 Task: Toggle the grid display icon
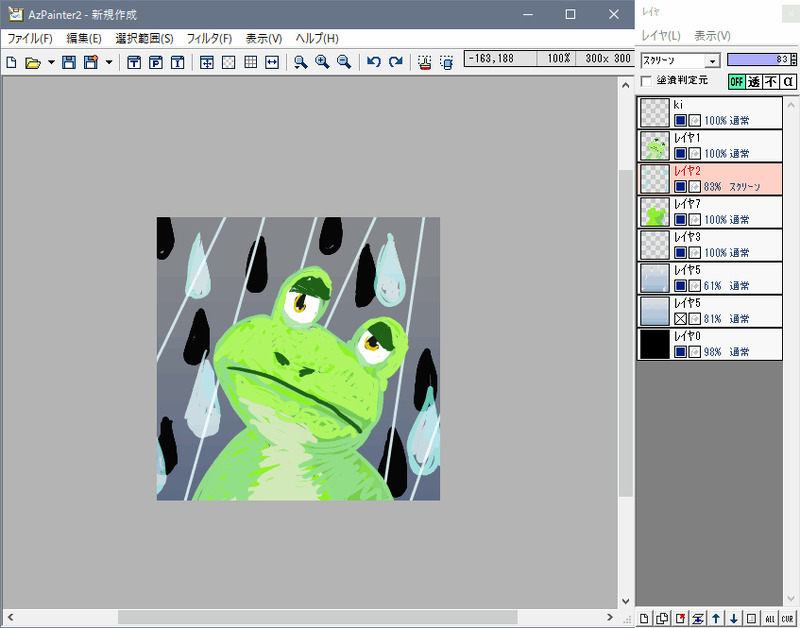[251, 62]
